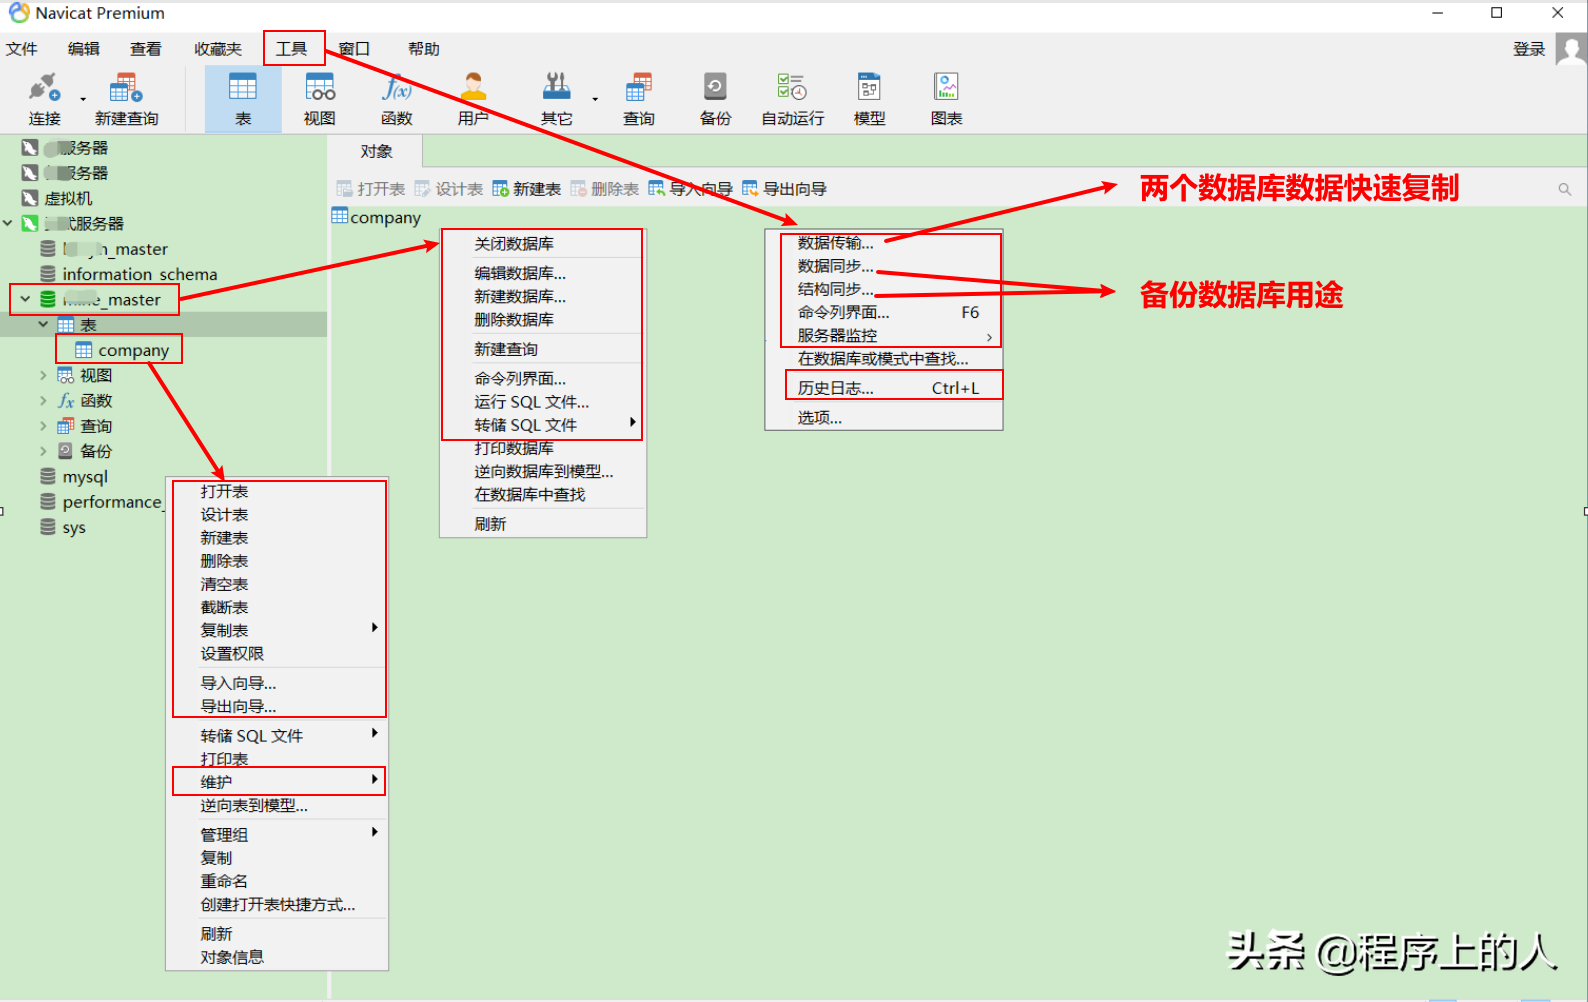Screen dimensions: 1588x1002
Task: Click the 删除表 button in object toolbar
Action: click(605, 189)
